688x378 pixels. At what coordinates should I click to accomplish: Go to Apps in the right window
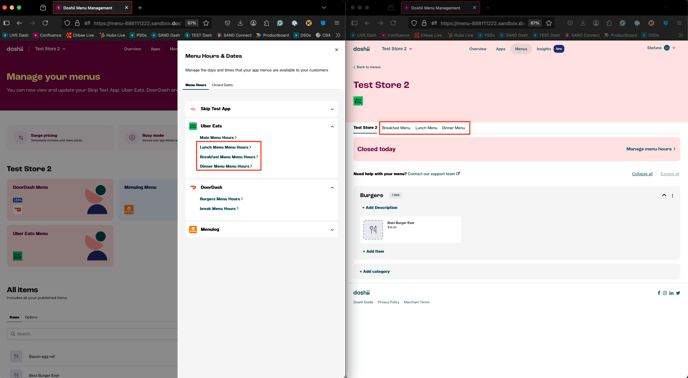click(x=500, y=49)
